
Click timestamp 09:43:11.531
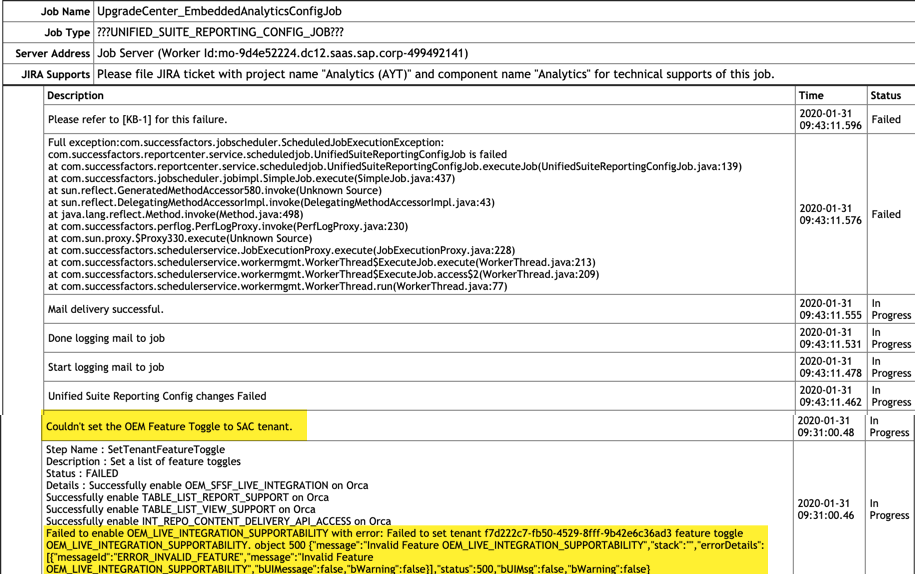point(830,344)
